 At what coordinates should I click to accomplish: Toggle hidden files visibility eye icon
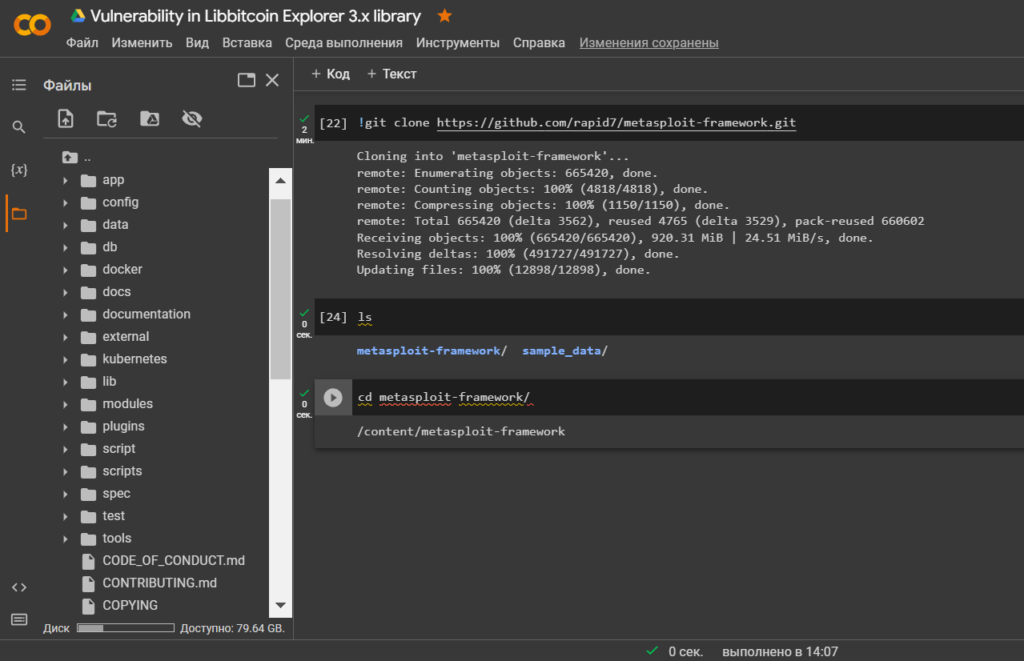coord(192,119)
